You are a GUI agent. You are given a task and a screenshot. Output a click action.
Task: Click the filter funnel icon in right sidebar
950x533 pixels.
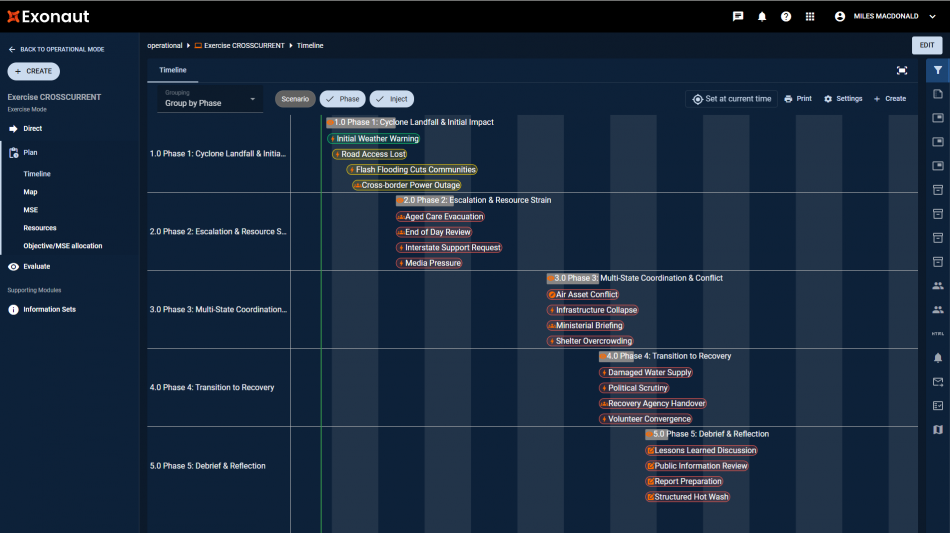click(x=937, y=70)
